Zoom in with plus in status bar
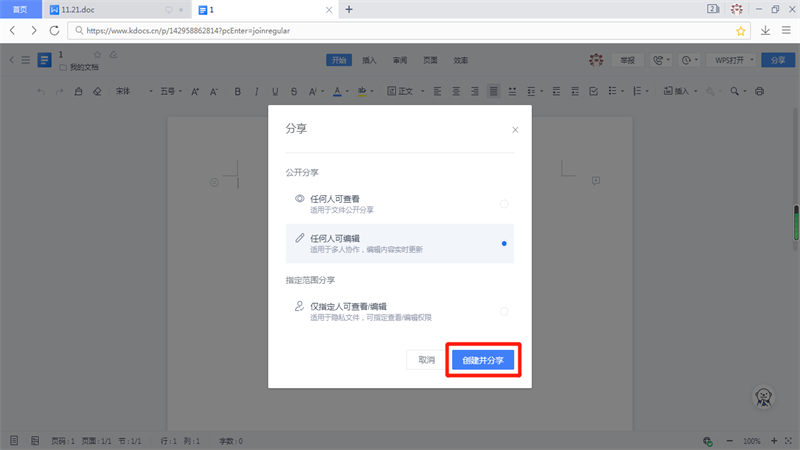 (x=773, y=441)
